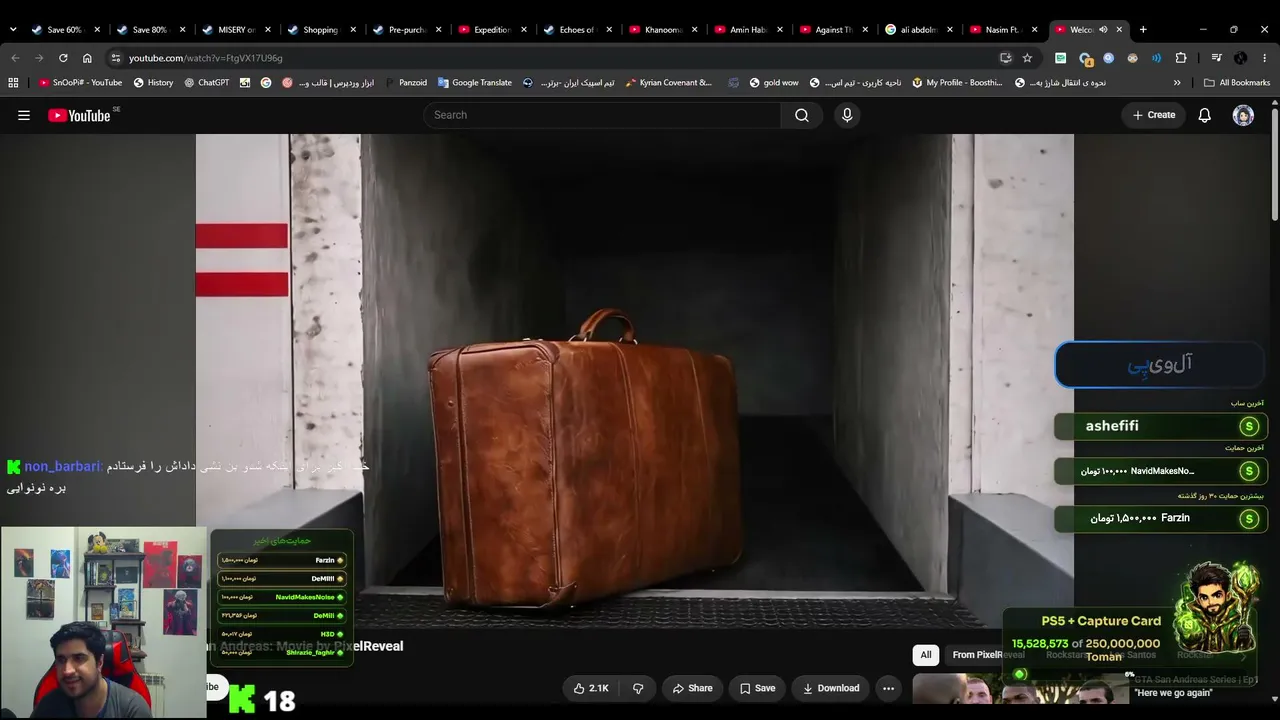Switch to the 'Save 60%' tab
This screenshot has height=720, width=1280.
pos(65,30)
